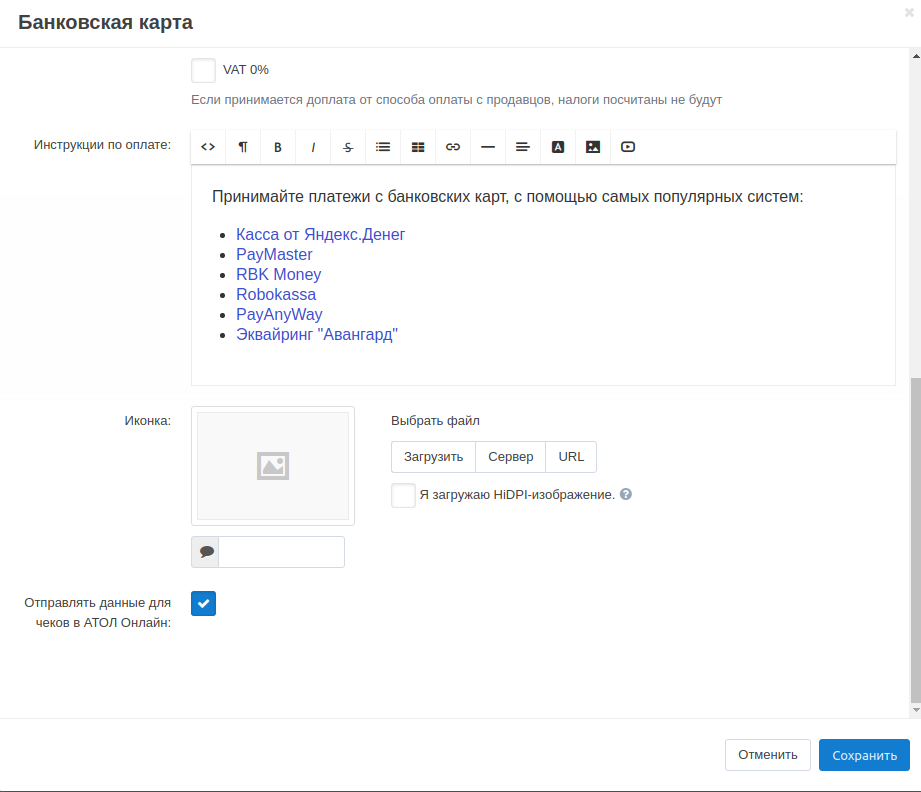Screen dimensions: 921x792
Task: Choose the URL file source option
Action: click(x=571, y=457)
